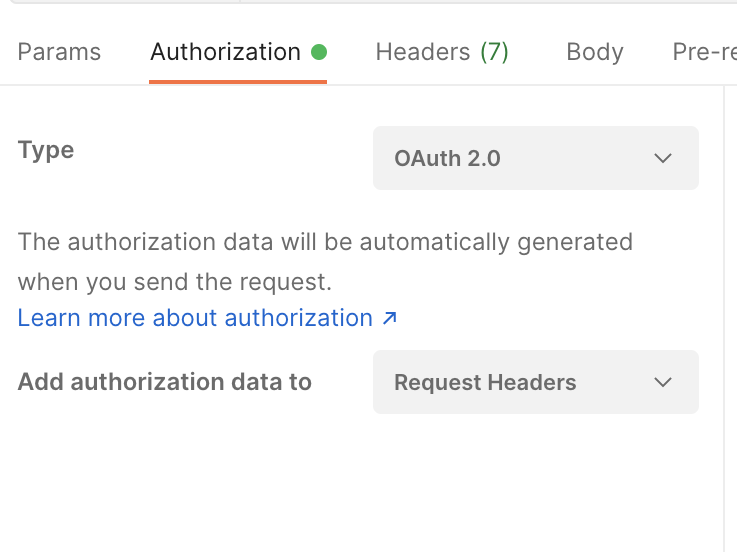
Task: Click the green (7) headers count
Action: (x=494, y=52)
